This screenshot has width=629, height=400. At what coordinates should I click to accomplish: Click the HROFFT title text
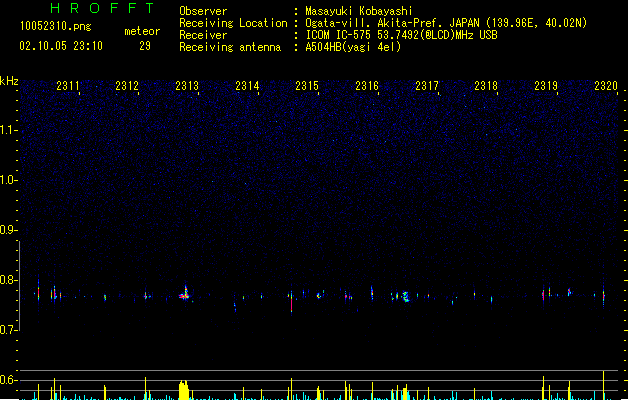[102, 8]
